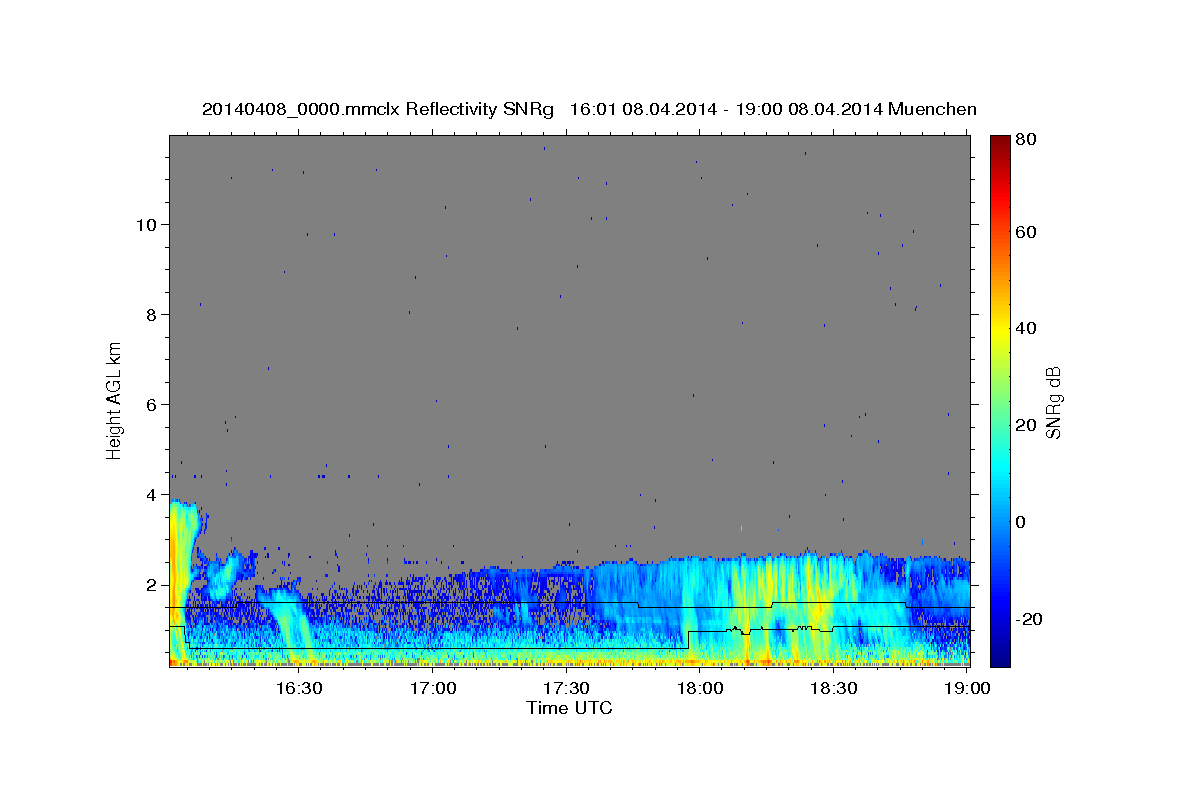Image resolution: width=1200 pixels, height=800 pixels.
Task: Click the 17:30 time tick label
Action: click(567, 688)
